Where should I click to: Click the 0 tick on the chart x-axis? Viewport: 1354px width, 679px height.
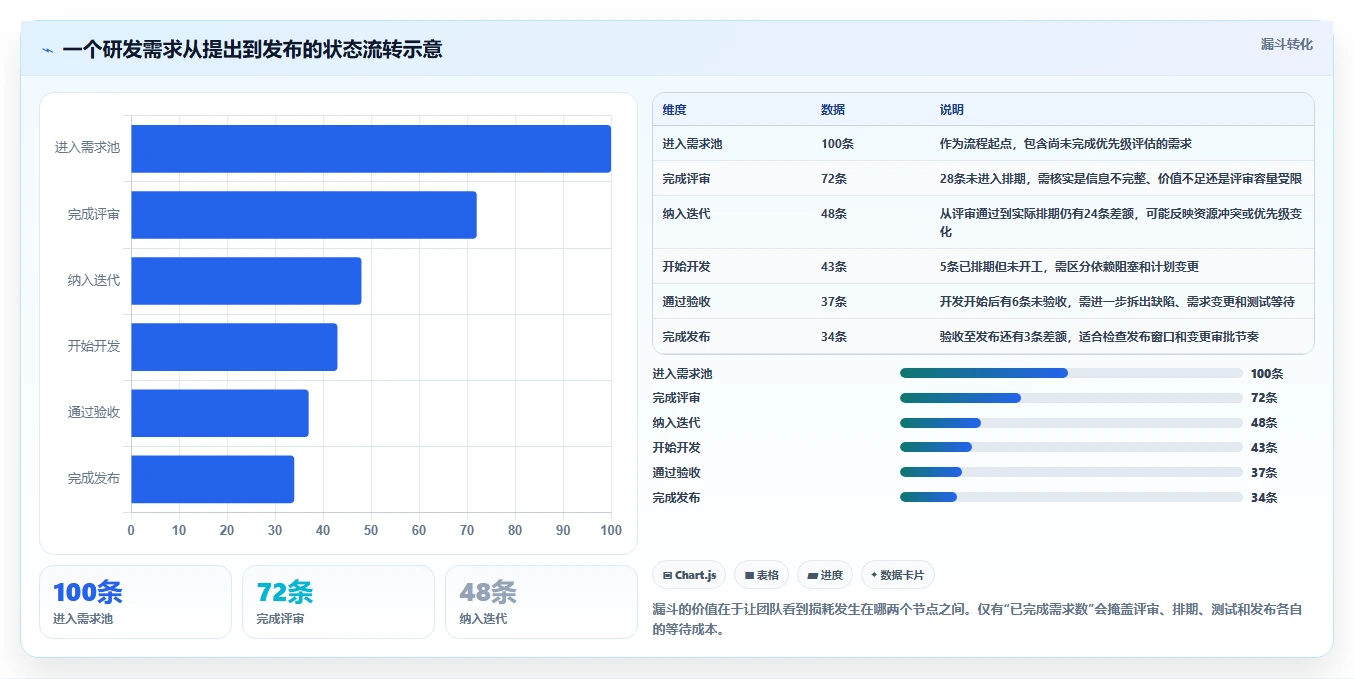(131, 531)
